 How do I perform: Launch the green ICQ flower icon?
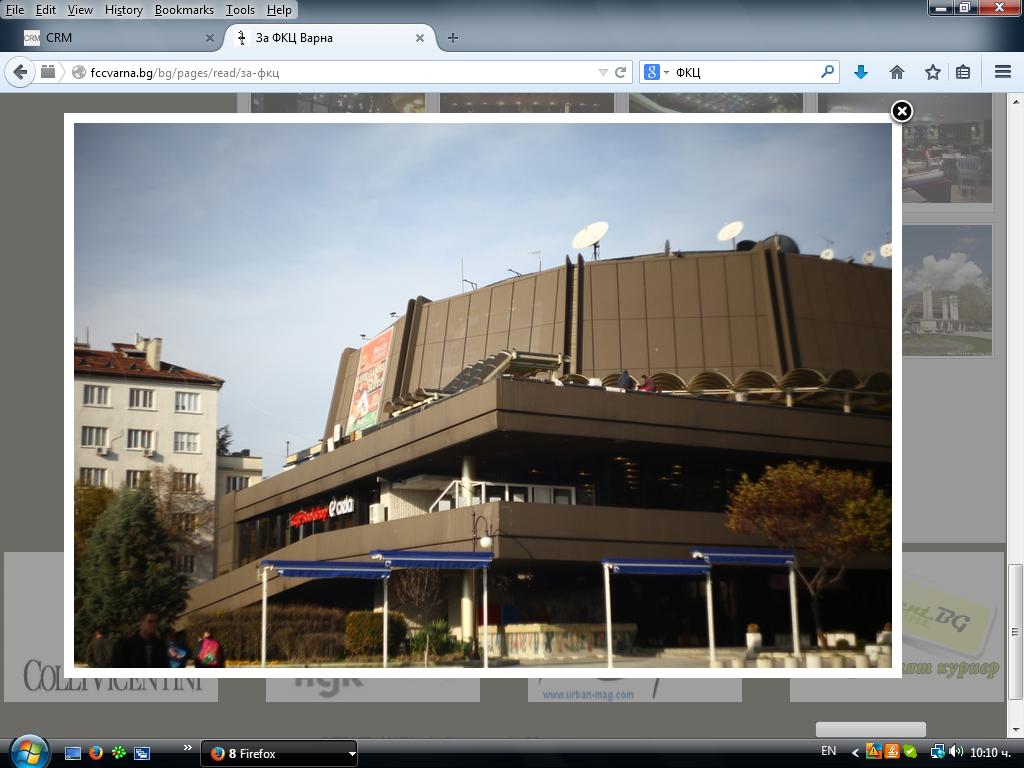pos(118,753)
